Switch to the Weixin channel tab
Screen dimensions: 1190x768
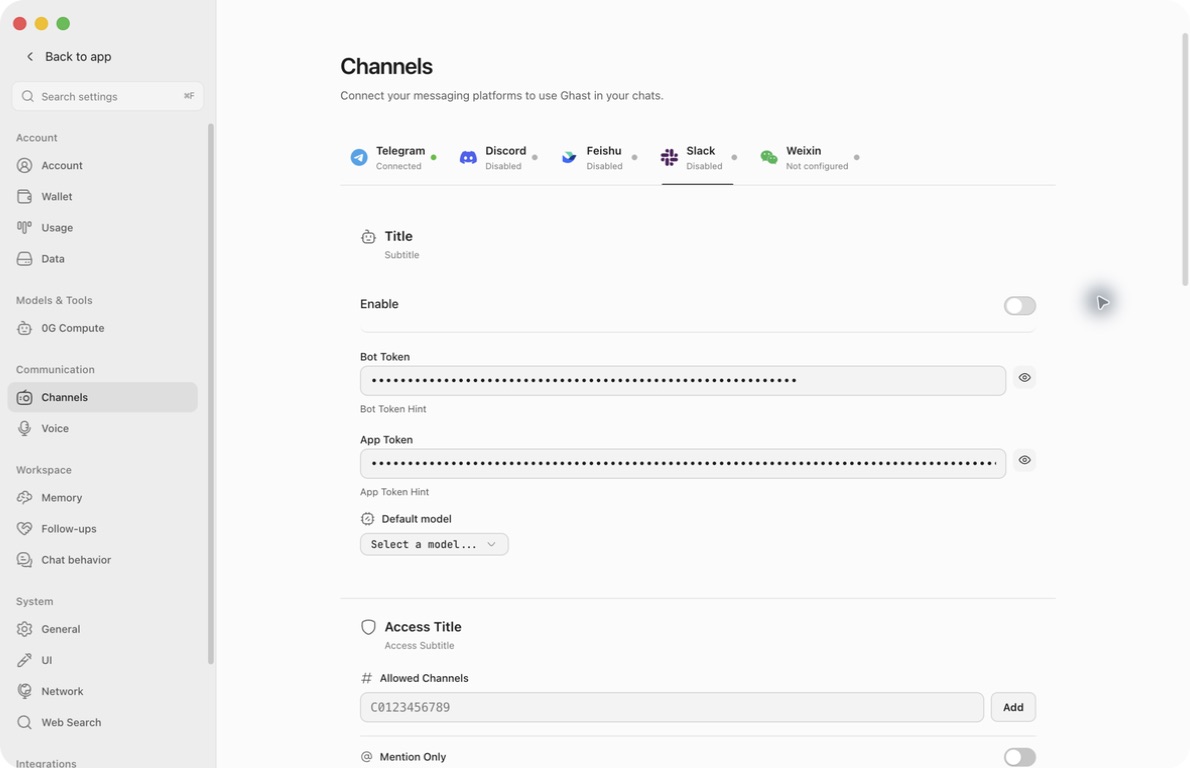point(810,158)
